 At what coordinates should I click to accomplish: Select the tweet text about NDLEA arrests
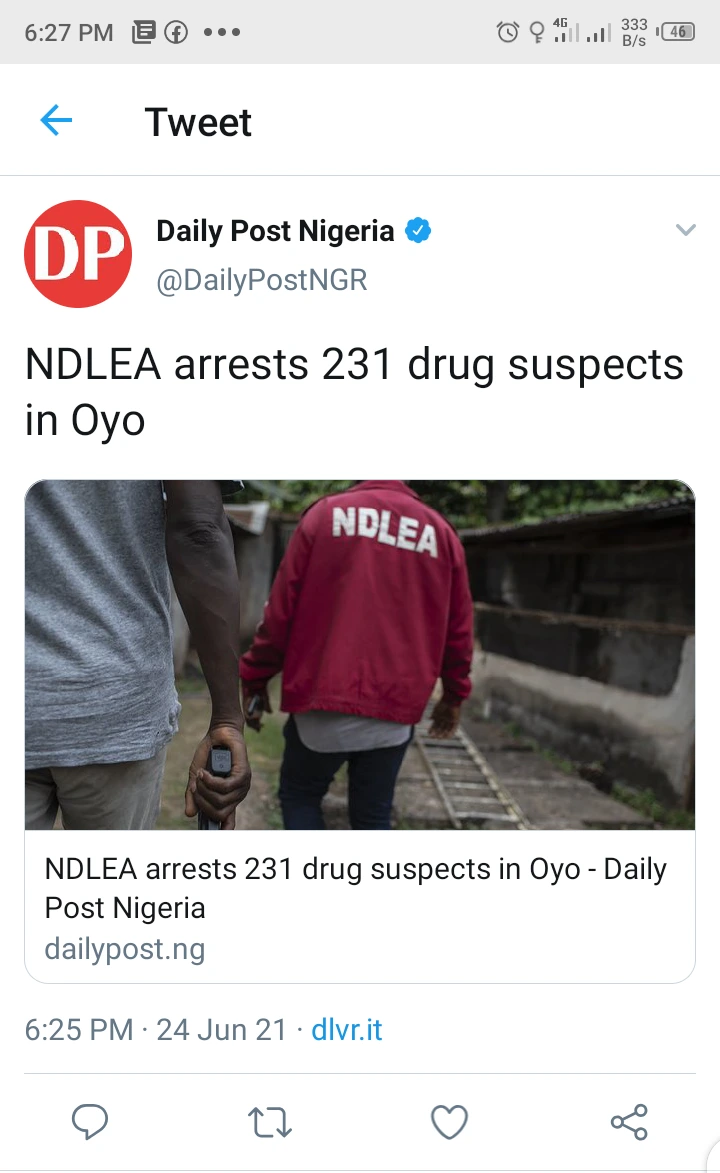[354, 392]
